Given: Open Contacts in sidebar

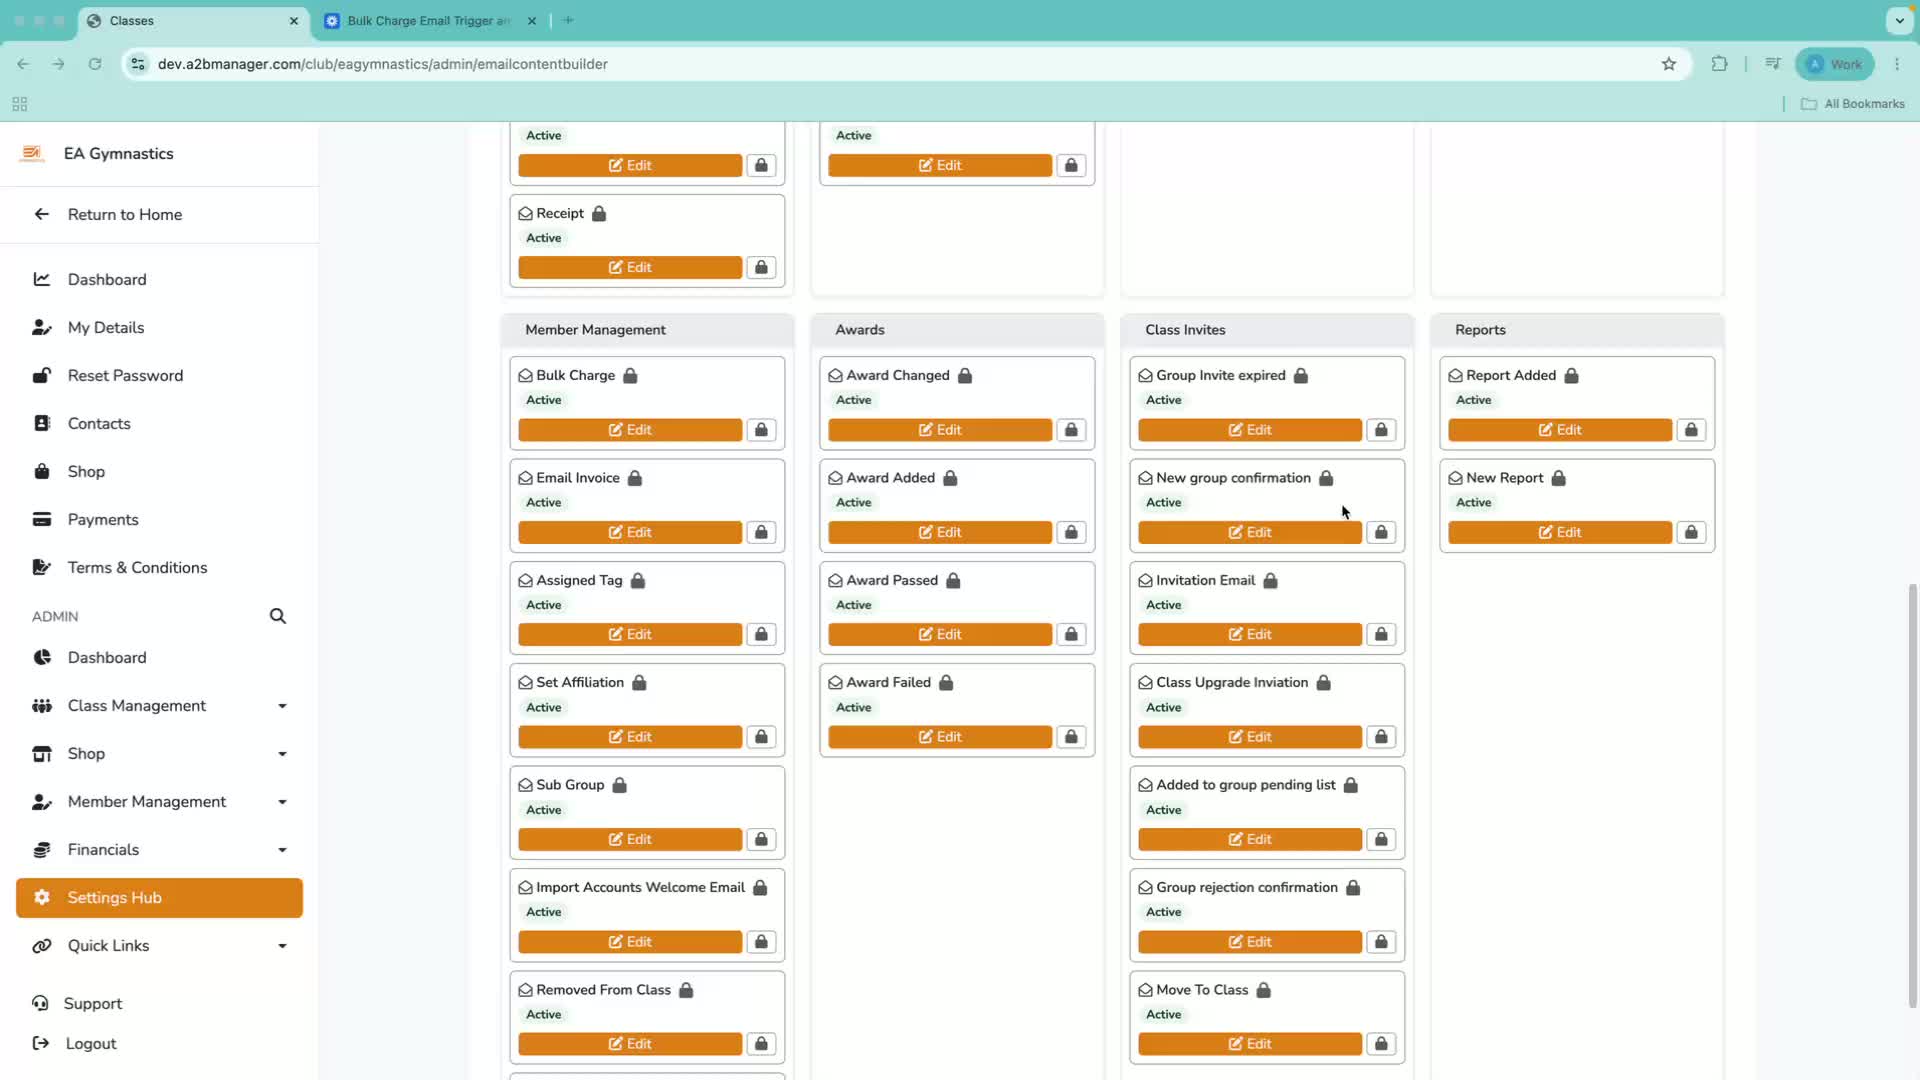Looking at the screenshot, I should [x=99, y=424].
